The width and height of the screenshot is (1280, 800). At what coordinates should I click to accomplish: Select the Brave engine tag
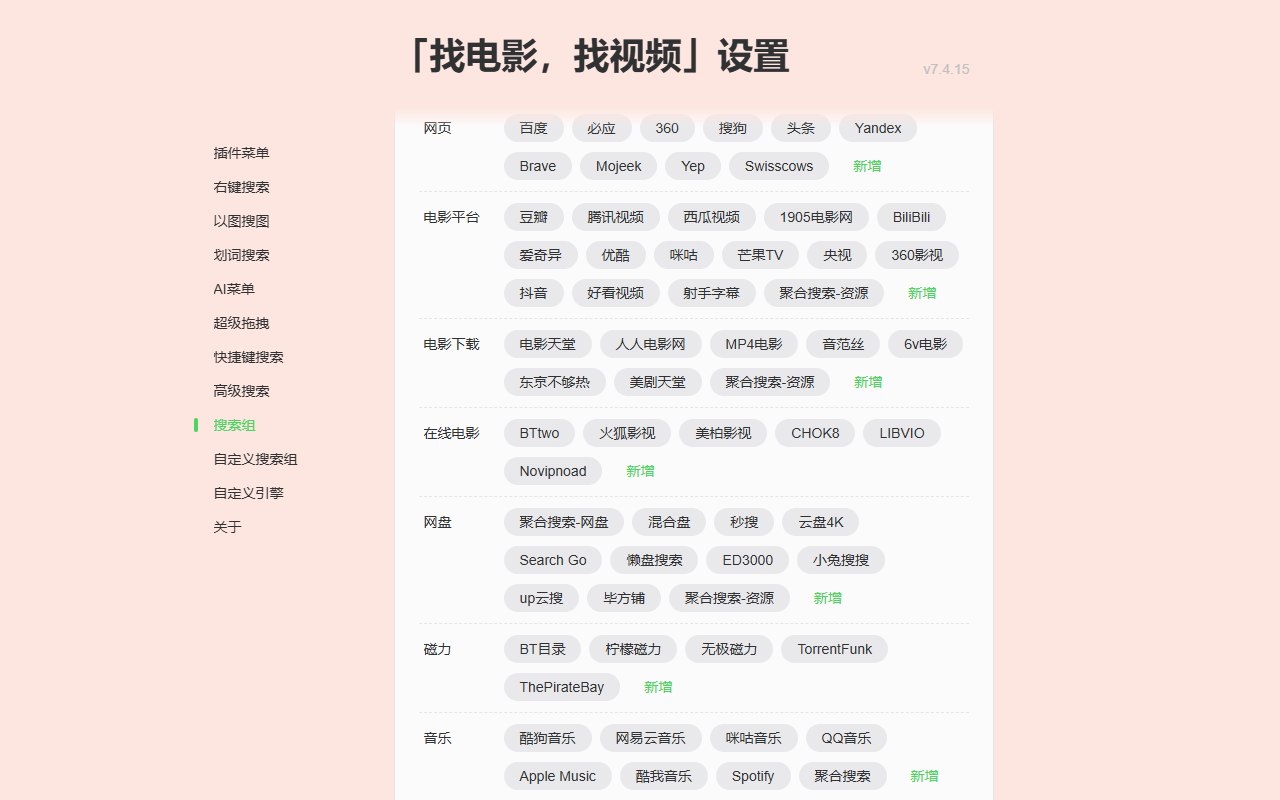(x=538, y=166)
